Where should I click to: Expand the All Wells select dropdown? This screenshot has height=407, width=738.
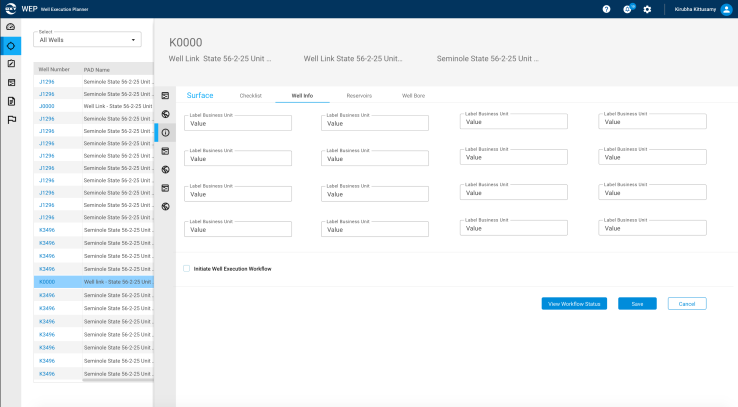coord(88,40)
